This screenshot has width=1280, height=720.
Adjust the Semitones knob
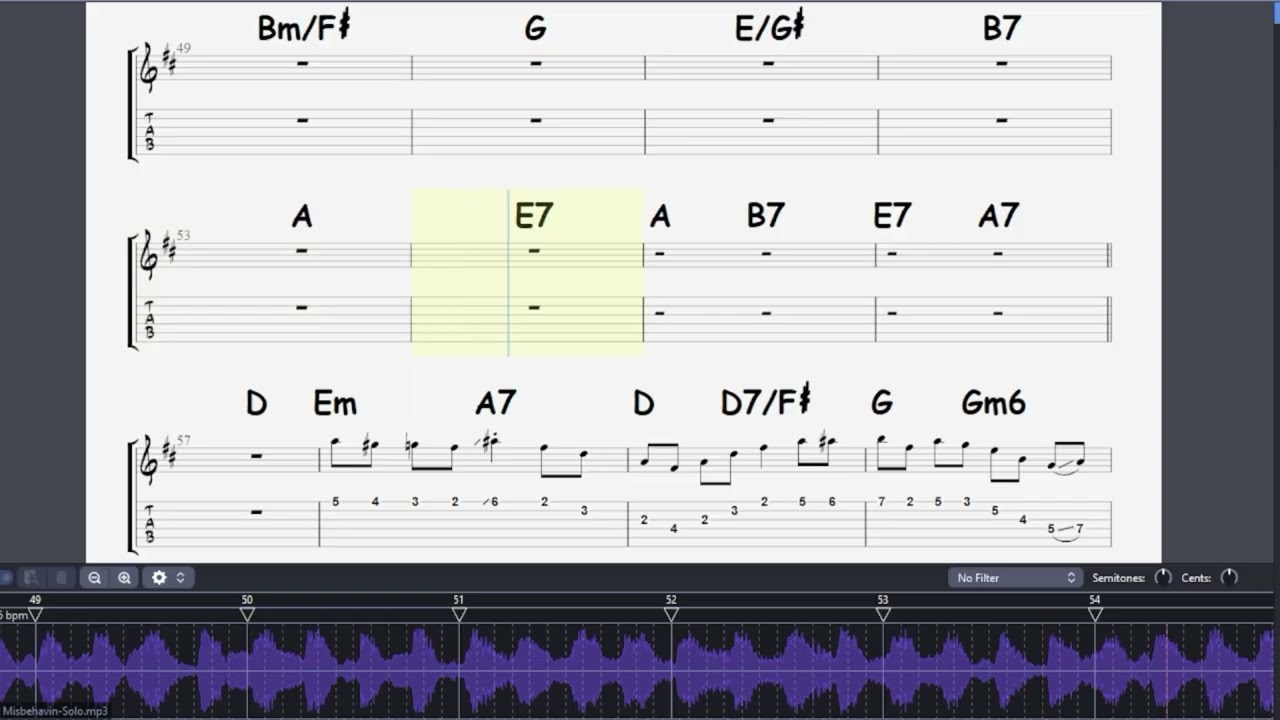[x=1163, y=577]
